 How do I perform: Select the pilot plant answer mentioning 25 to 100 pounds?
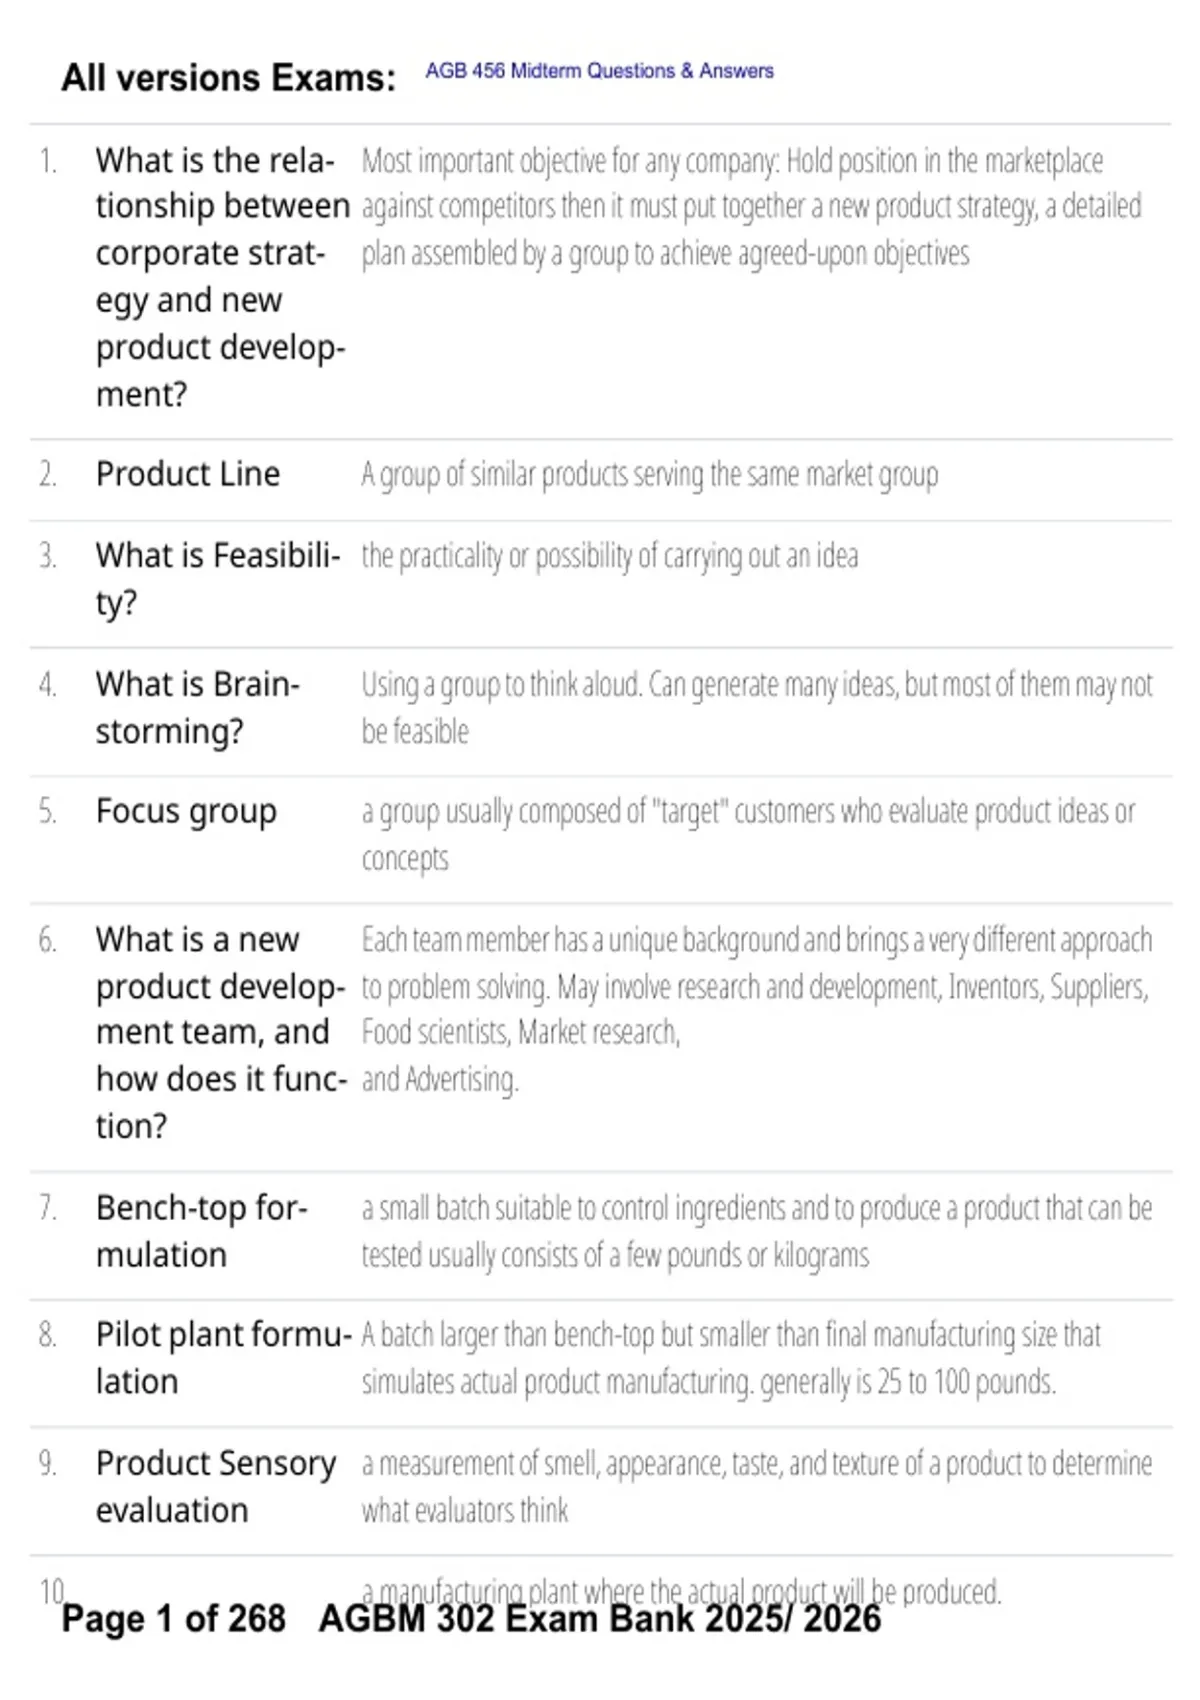731,1358
